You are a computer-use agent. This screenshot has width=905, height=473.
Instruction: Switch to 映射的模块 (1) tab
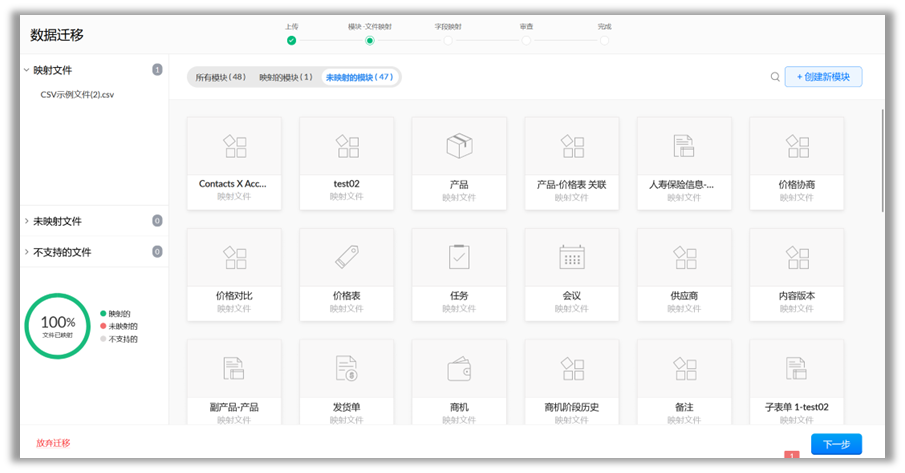click(x=285, y=77)
